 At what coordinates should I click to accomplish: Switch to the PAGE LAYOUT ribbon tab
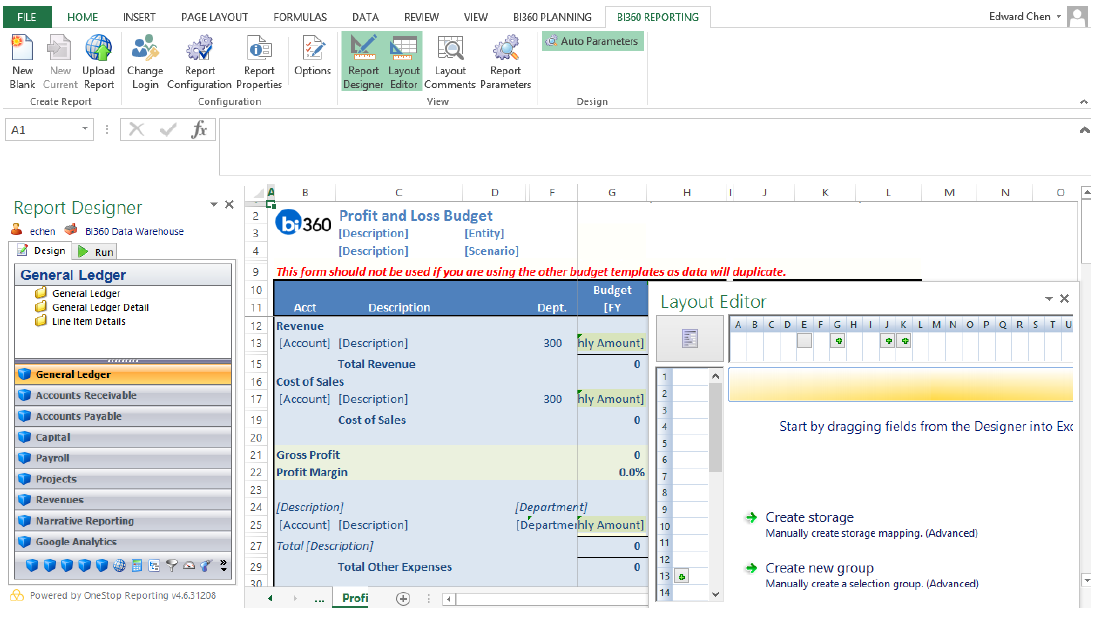tap(214, 17)
